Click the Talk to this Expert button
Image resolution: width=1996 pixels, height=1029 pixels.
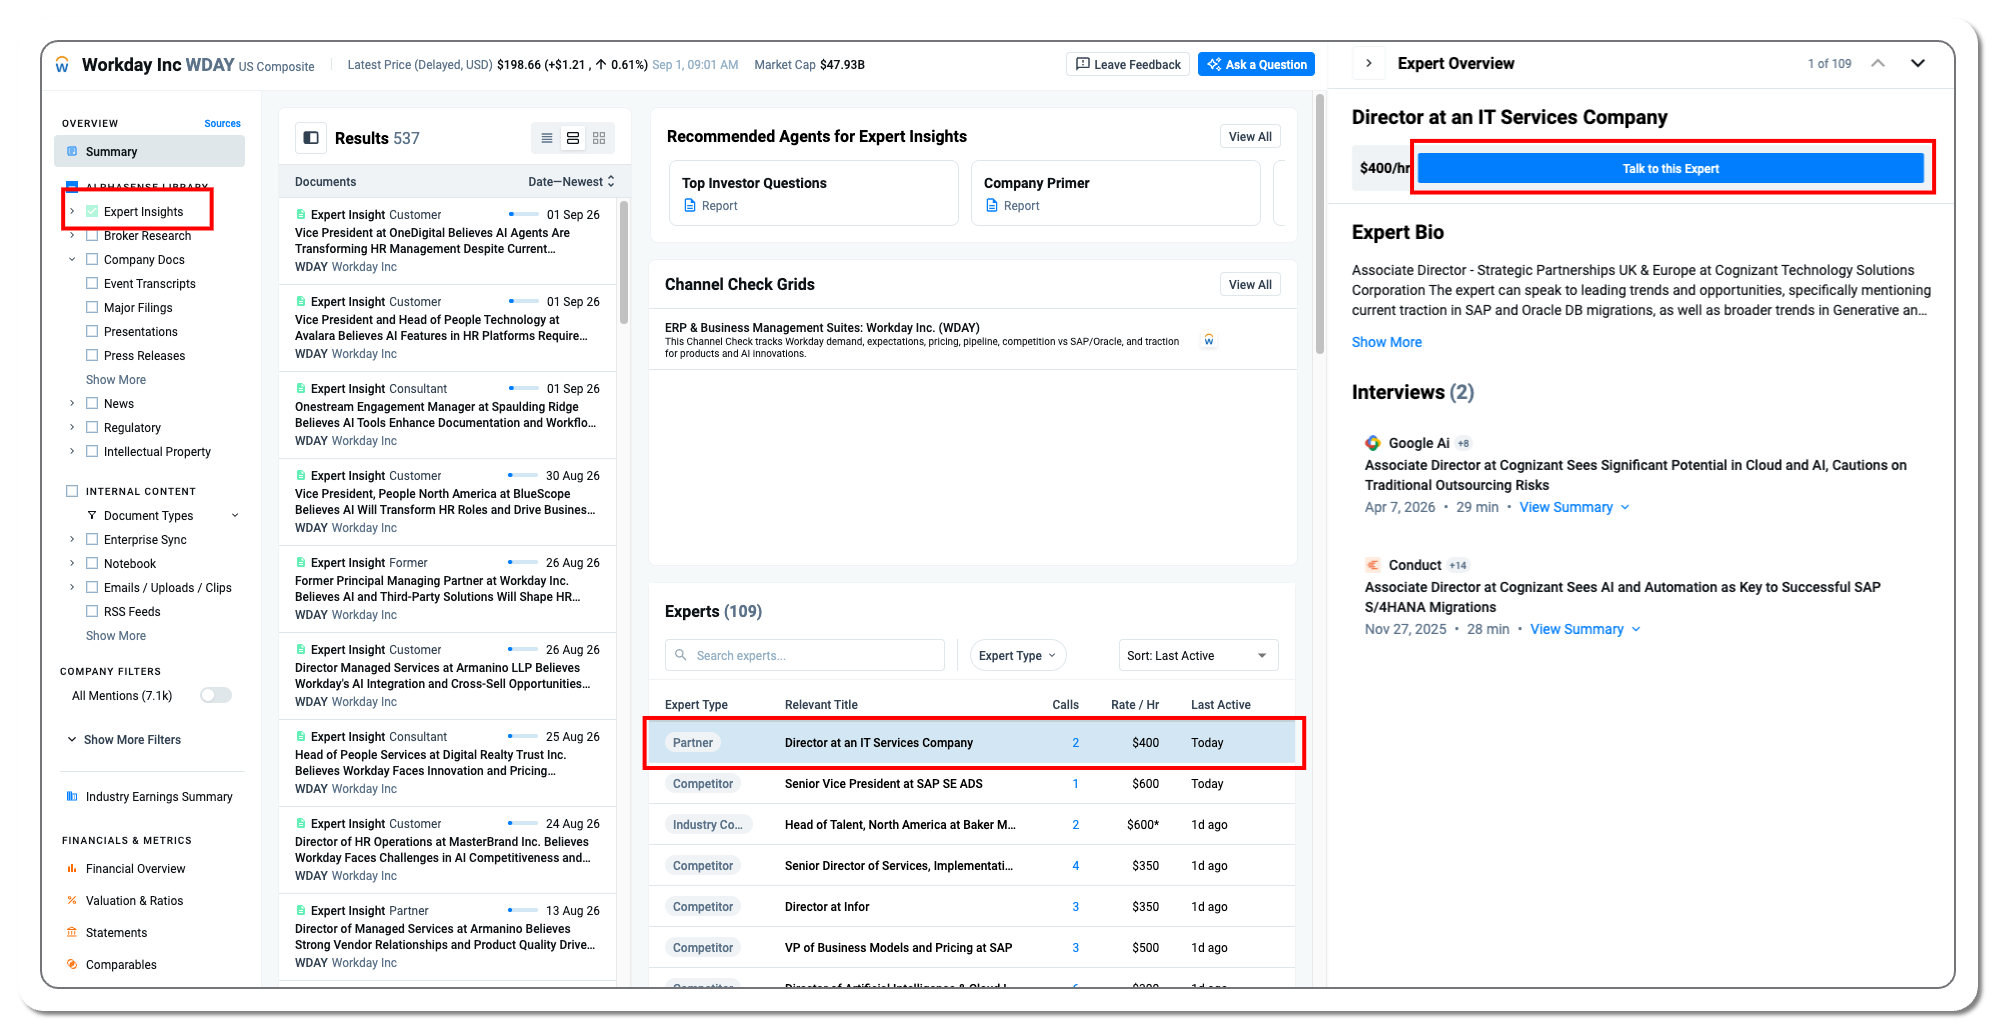tap(1670, 168)
